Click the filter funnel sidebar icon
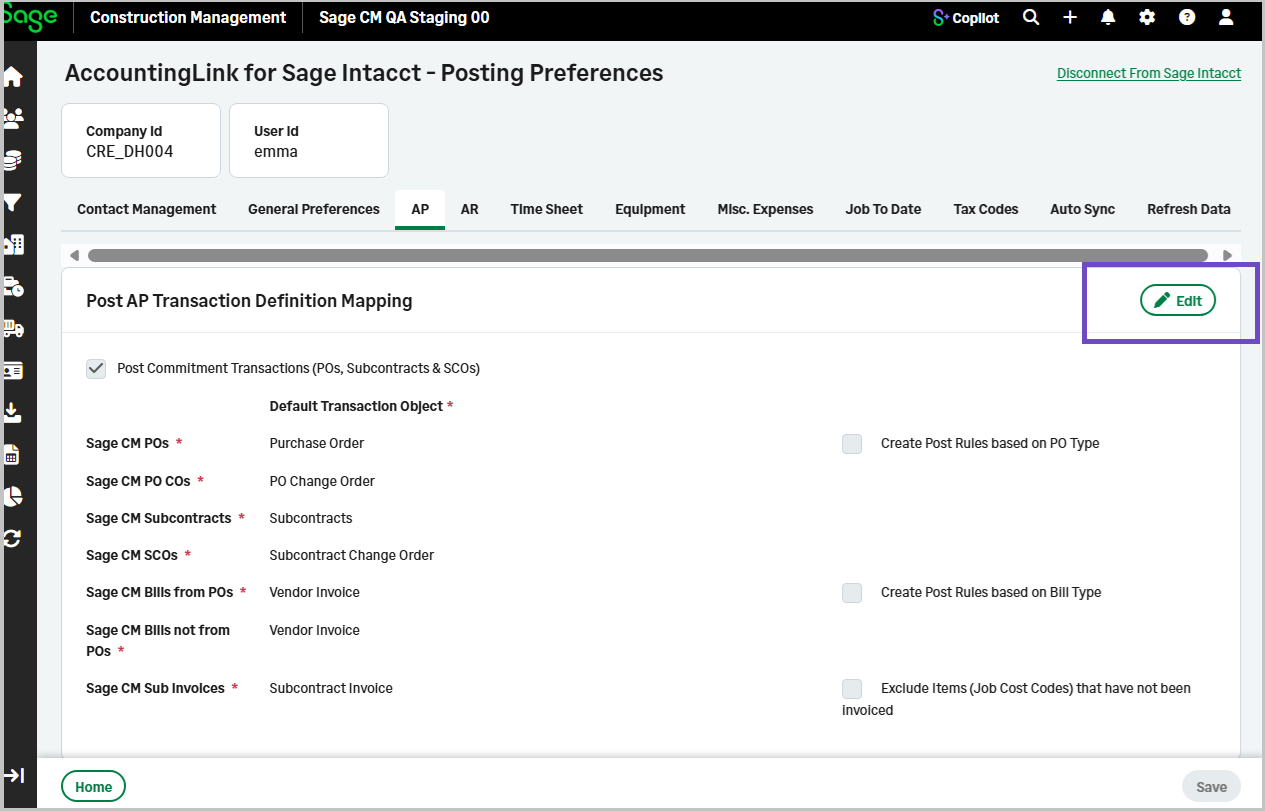The height and width of the screenshot is (811, 1265). point(13,203)
